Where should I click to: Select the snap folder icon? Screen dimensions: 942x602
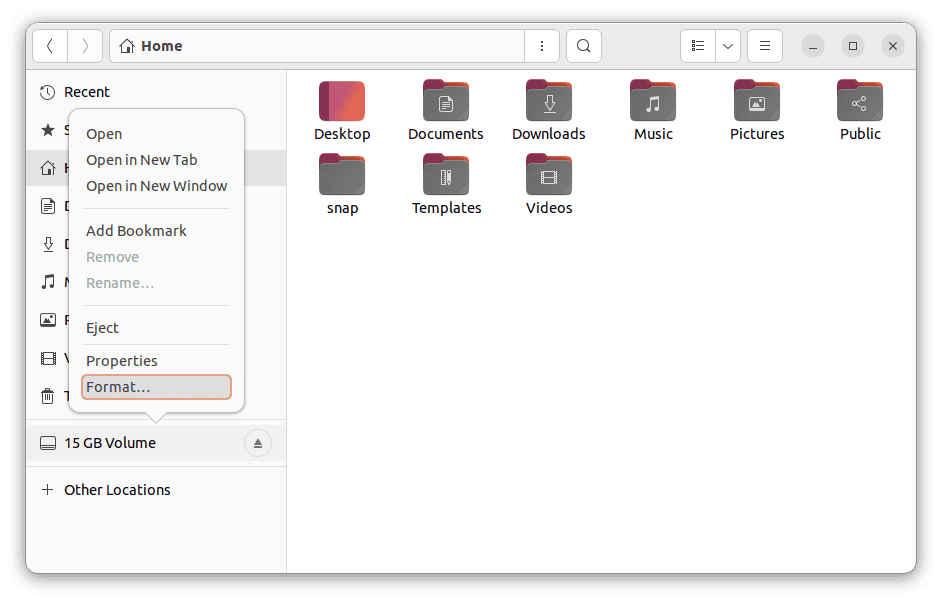(342, 175)
